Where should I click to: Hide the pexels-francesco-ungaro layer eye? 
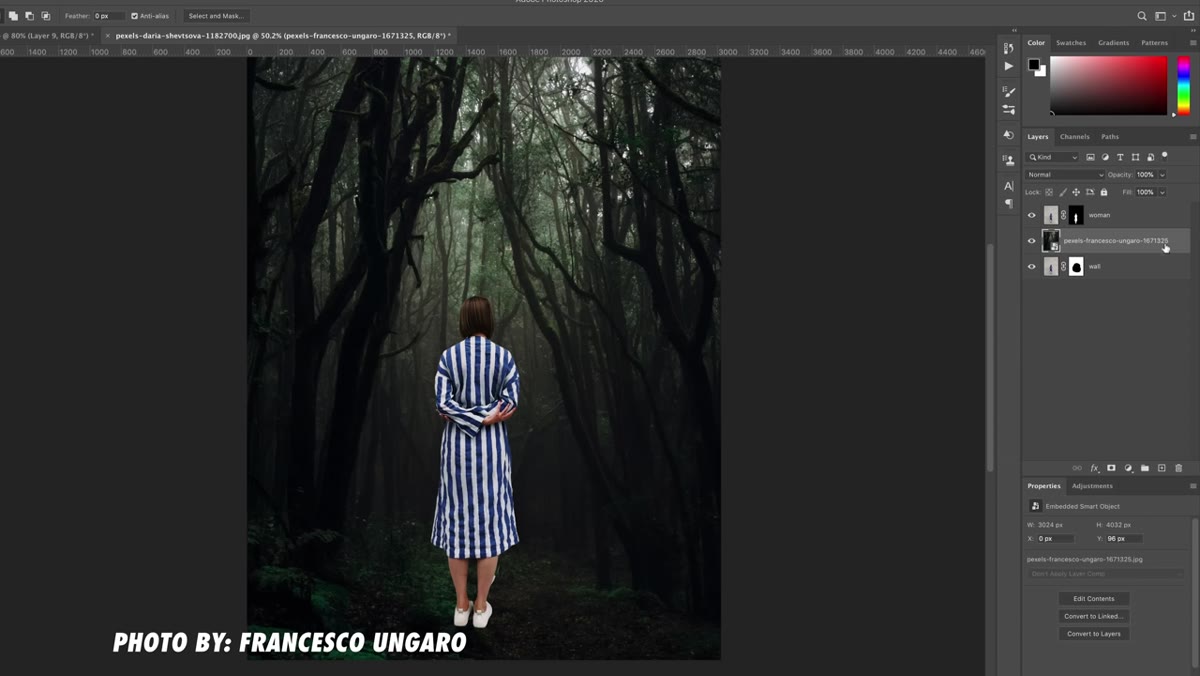click(1032, 240)
